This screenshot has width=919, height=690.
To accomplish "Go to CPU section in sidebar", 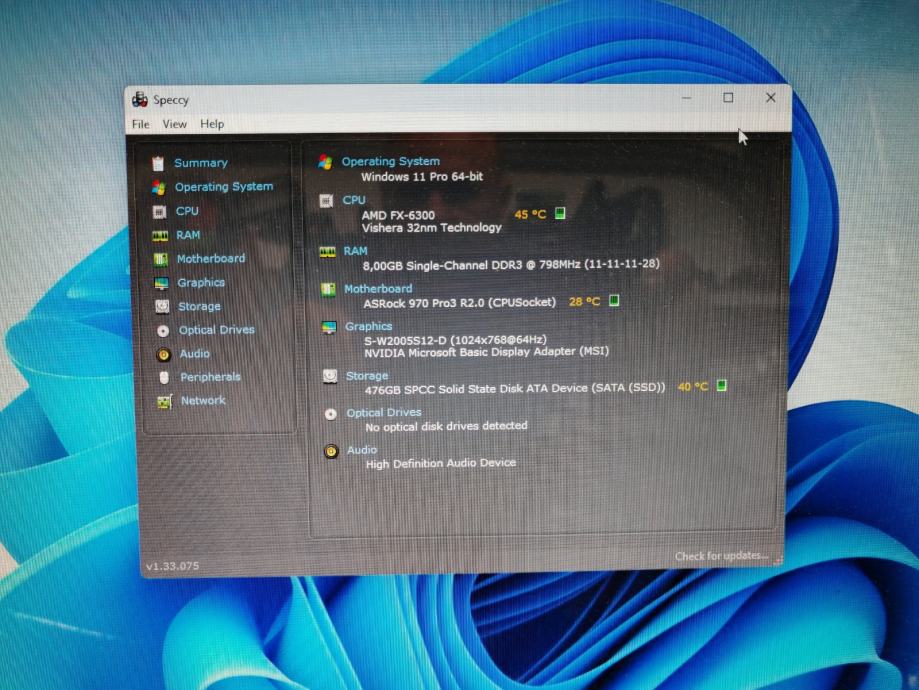I will click(x=187, y=211).
